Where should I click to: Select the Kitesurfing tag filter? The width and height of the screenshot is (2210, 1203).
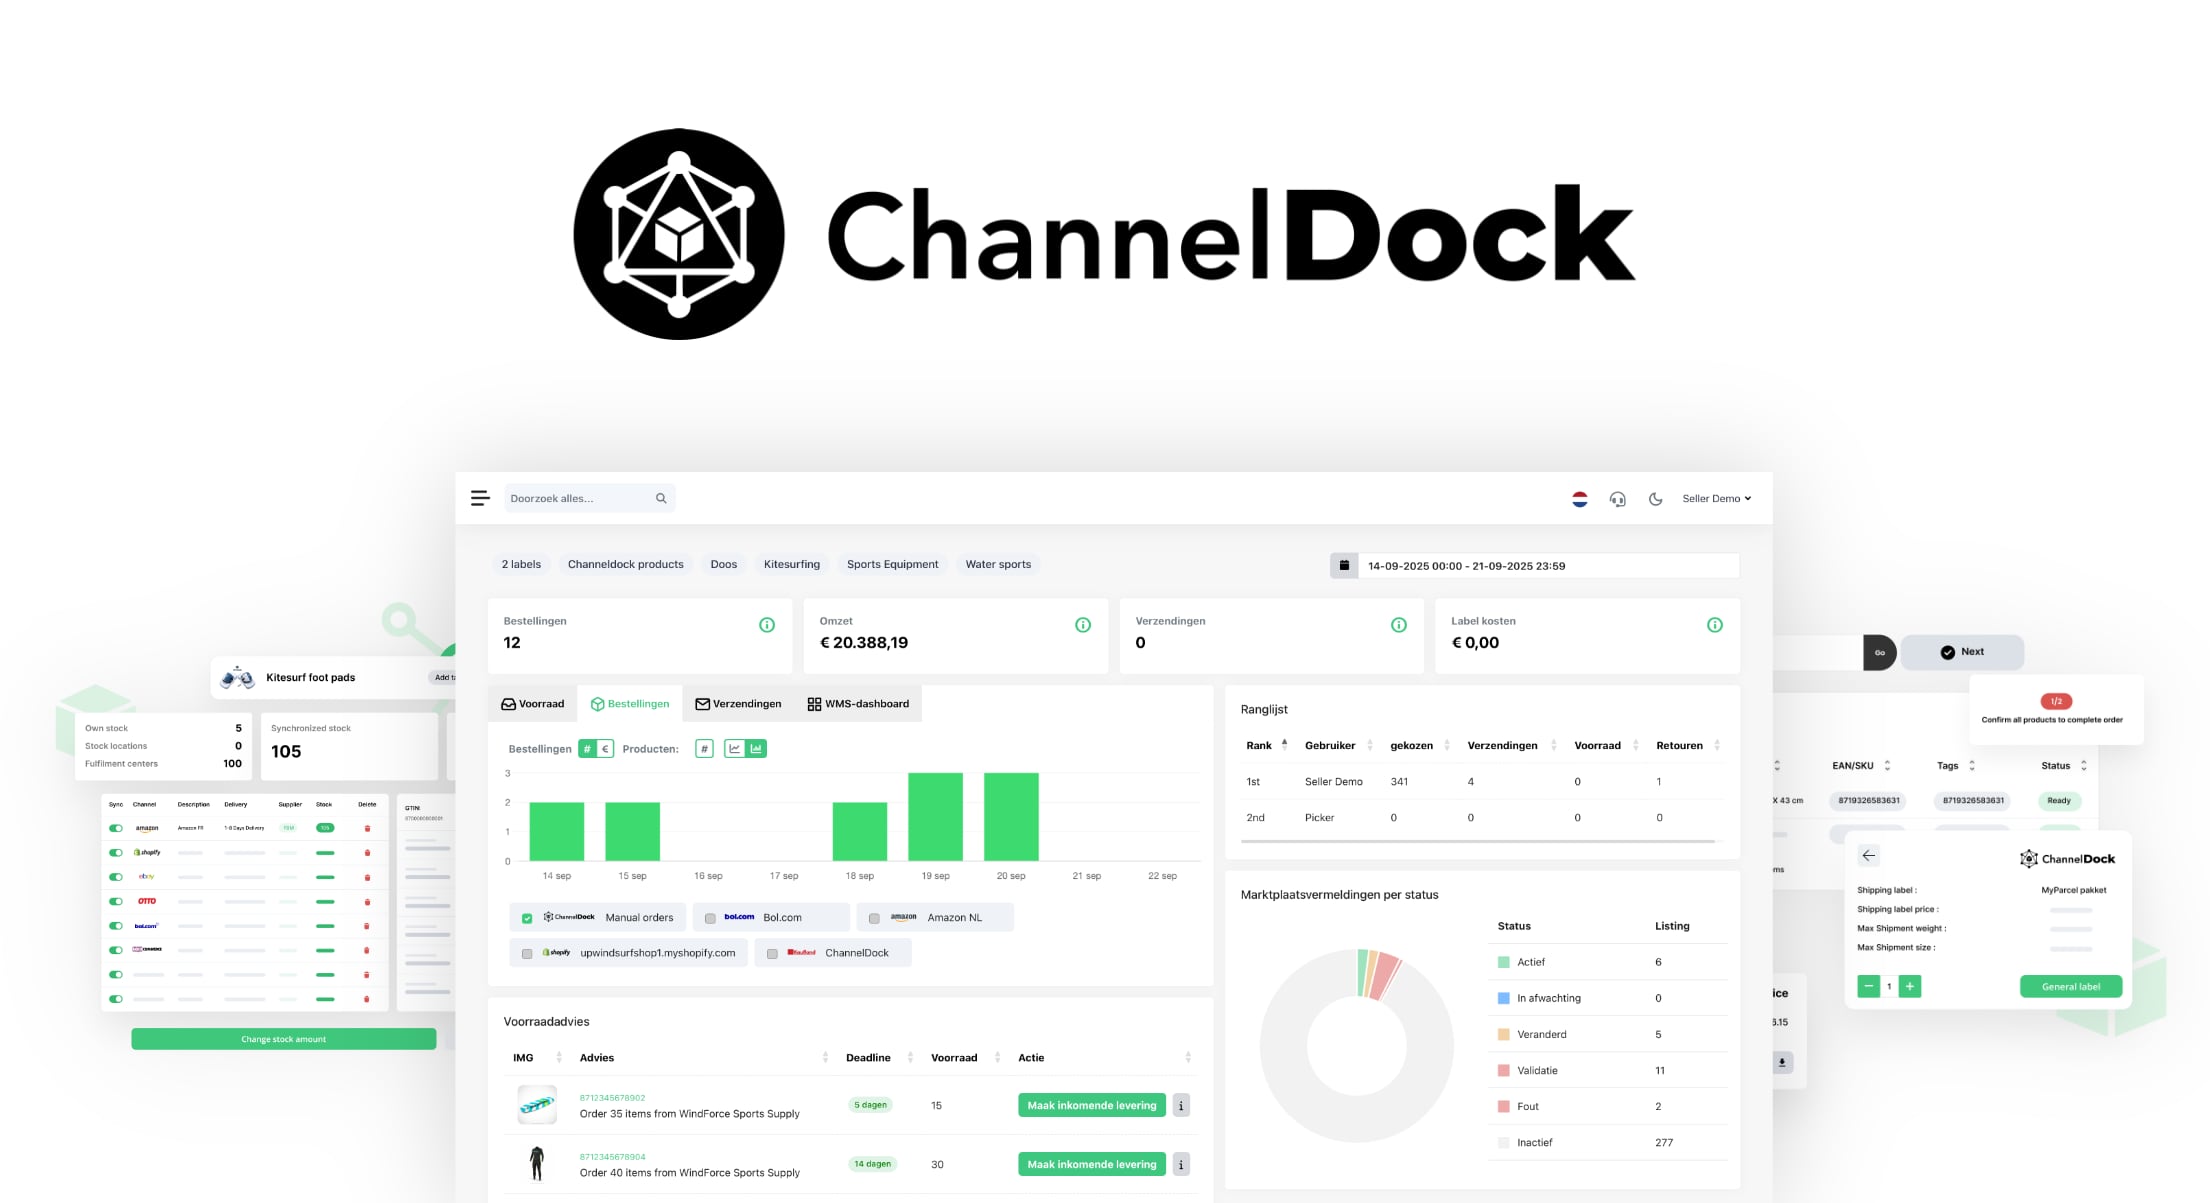pos(791,564)
